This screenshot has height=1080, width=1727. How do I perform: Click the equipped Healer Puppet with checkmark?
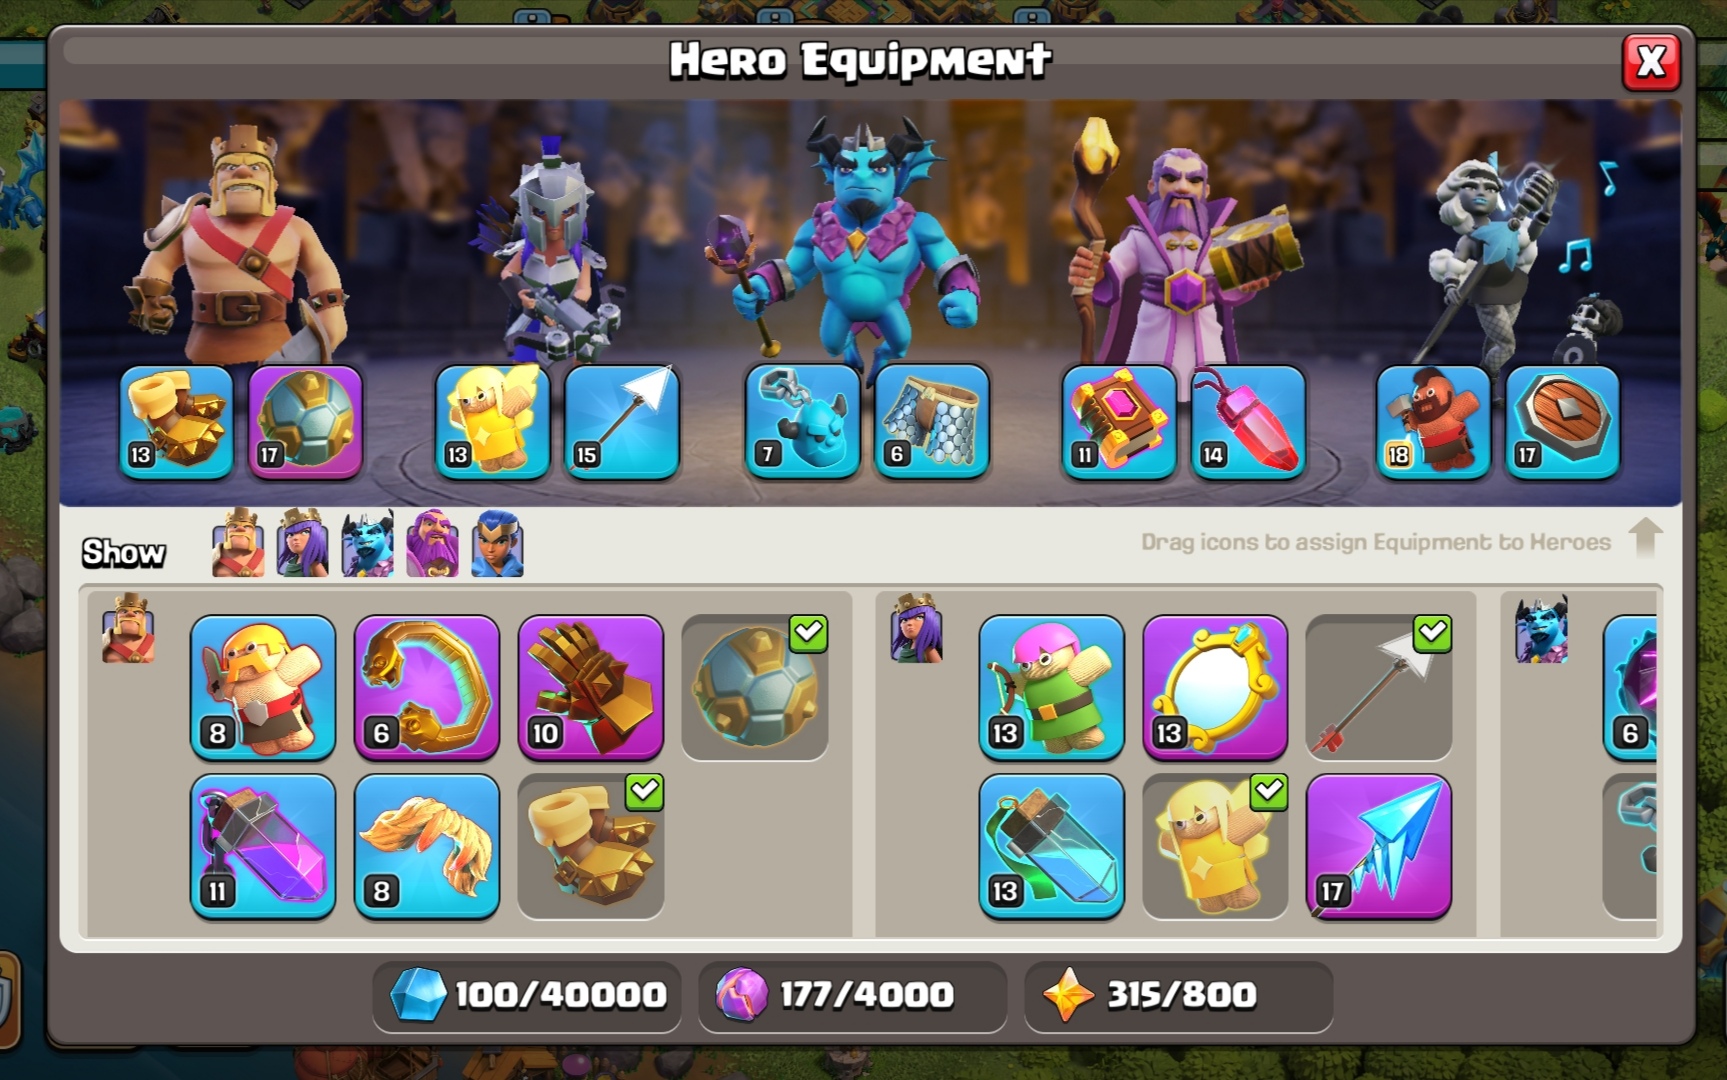[1215, 847]
